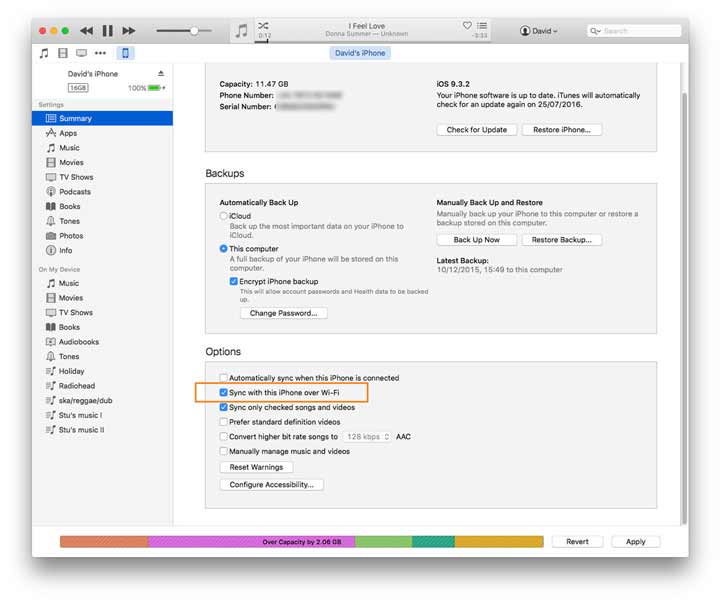This screenshot has height=602, width=720.
Task: Toggle shuffle icon in now playing
Action: 263,26
